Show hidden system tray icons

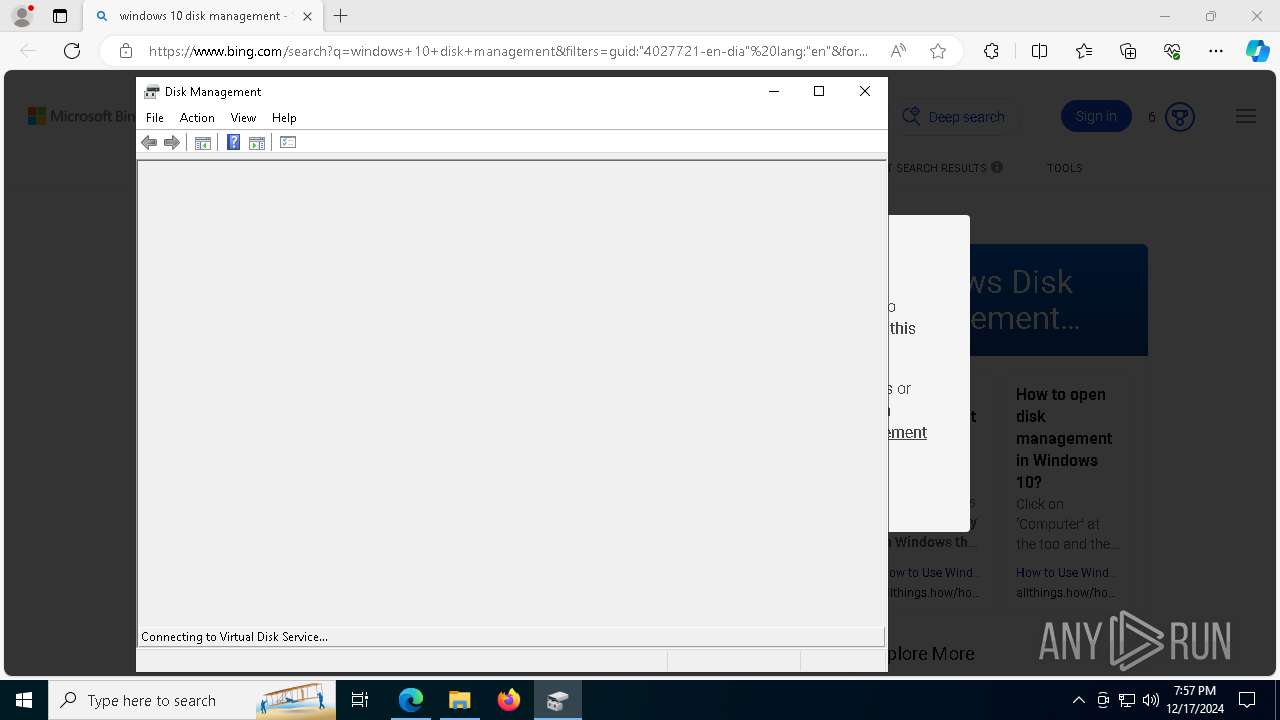pyautogui.click(x=1079, y=700)
